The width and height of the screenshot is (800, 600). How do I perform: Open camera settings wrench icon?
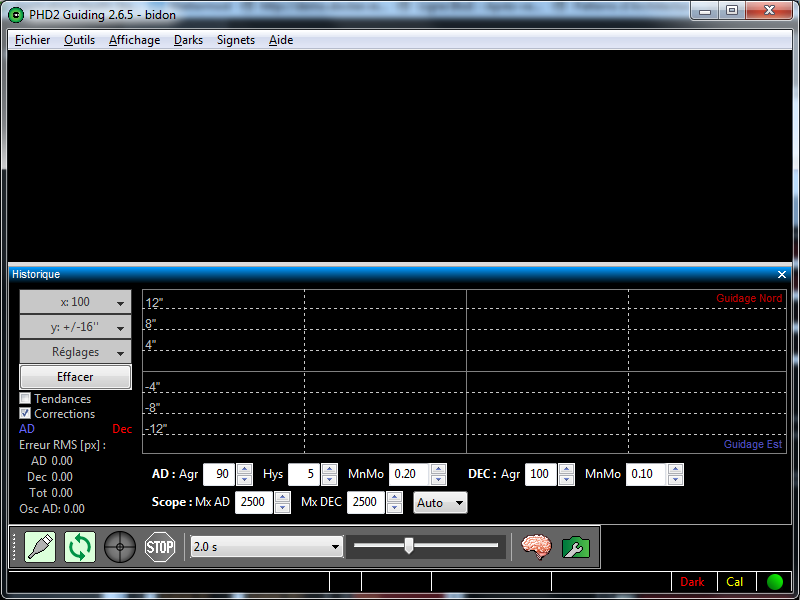[576, 548]
